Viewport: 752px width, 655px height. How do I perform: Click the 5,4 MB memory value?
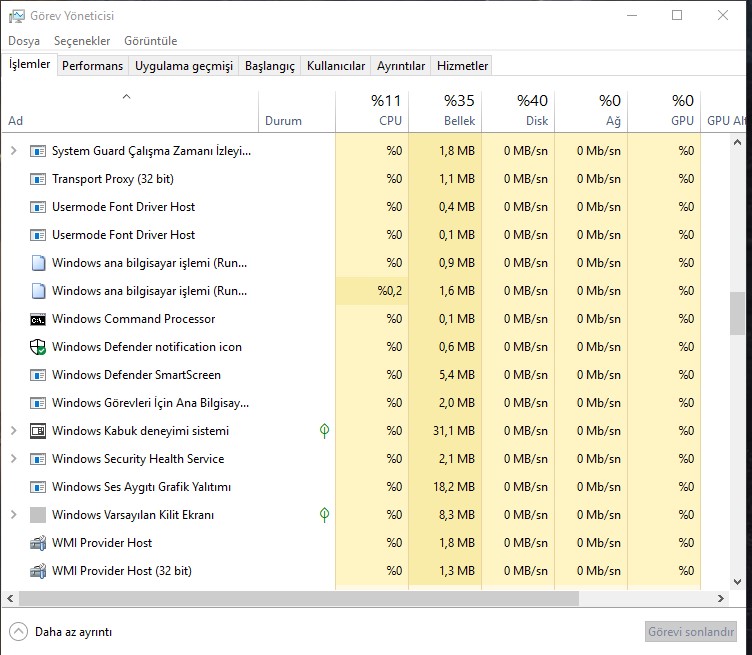pyautogui.click(x=456, y=375)
